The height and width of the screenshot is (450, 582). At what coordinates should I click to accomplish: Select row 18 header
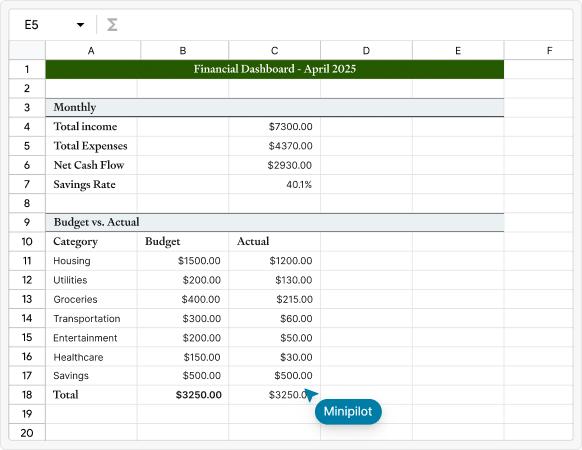[x=27, y=395]
